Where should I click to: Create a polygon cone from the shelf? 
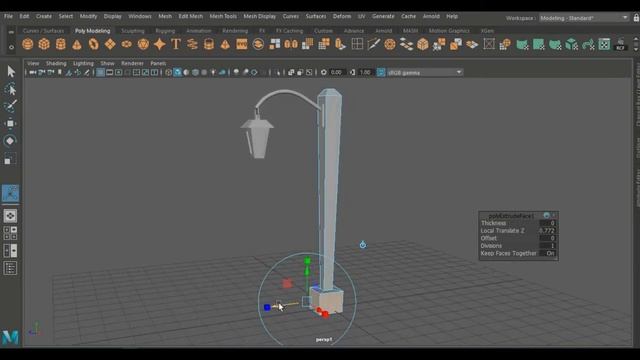point(77,44)
